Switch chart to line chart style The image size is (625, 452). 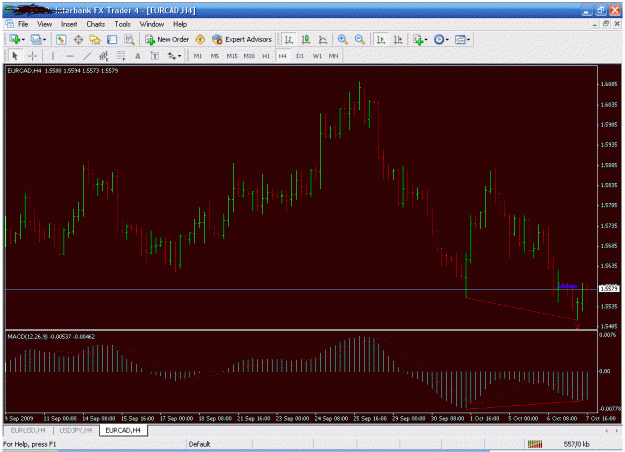coord(322,39)
